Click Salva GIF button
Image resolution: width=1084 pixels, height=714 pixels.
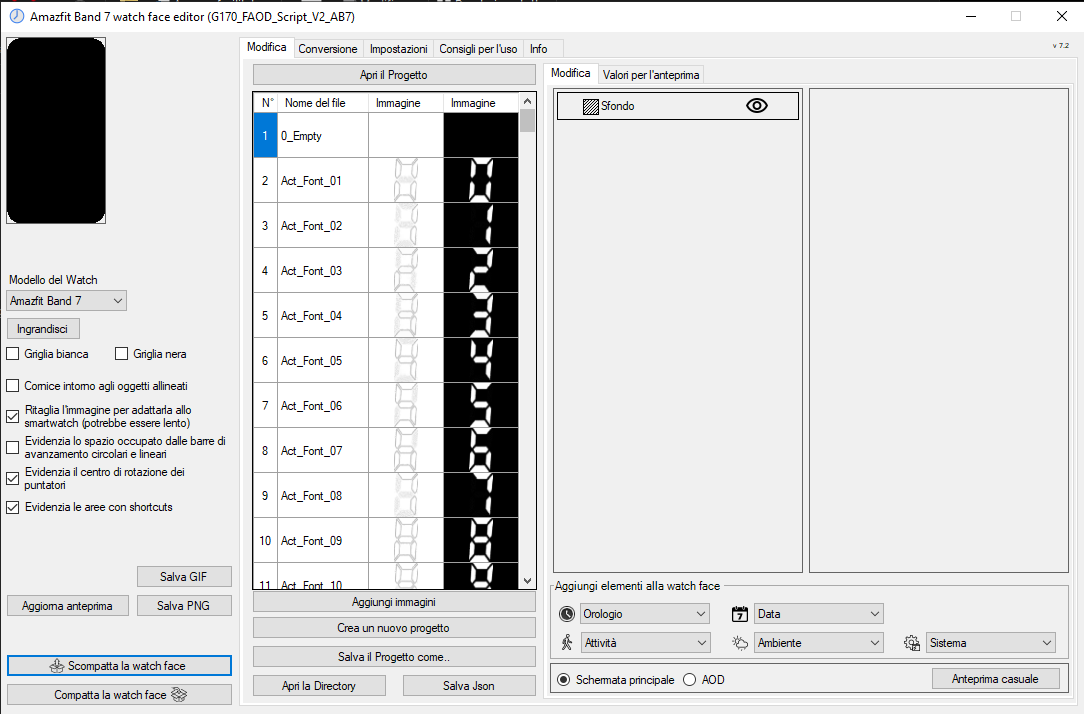click(x=184, y=576)
